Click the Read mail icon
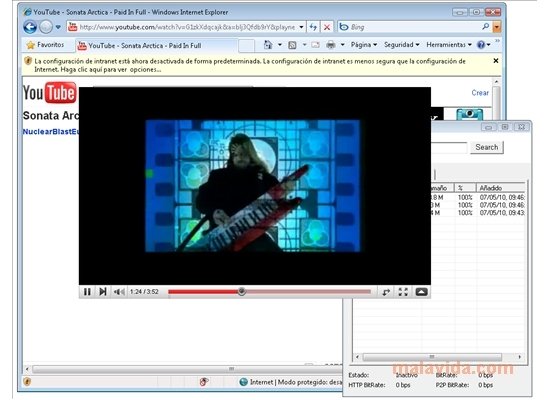This screenshot has width=550, height=400. (315, 45)
